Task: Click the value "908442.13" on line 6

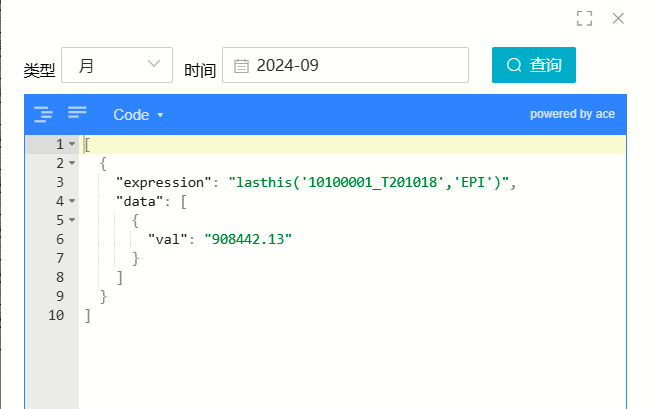Action: click(x=248, y=239)
